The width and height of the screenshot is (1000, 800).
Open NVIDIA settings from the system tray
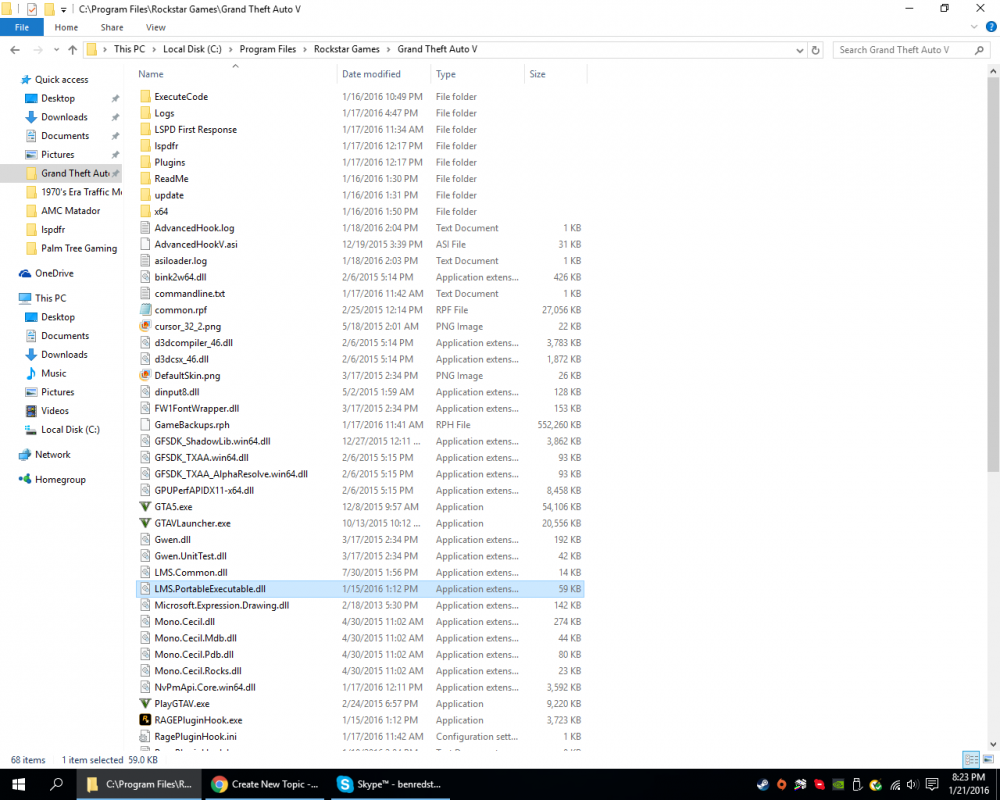[x=837, y=783]
